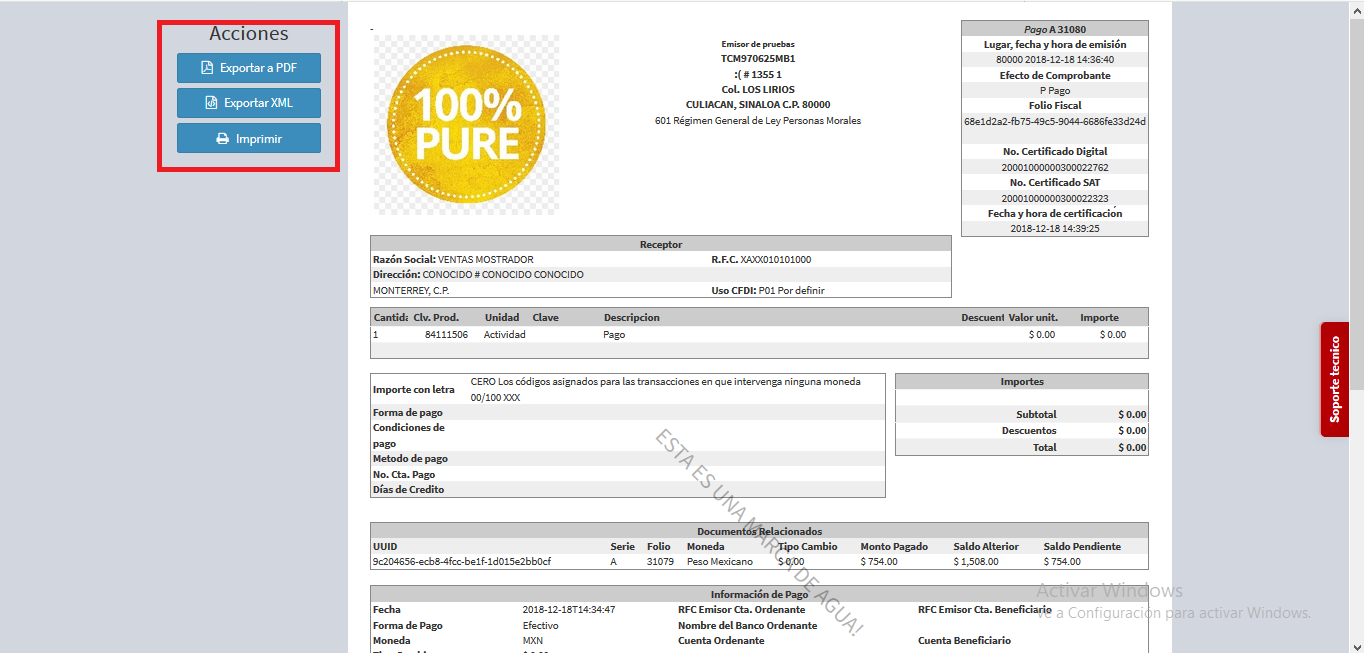Click the Importes section header
Viewport: 1364px width, 653px height.
pos(1021,382)
